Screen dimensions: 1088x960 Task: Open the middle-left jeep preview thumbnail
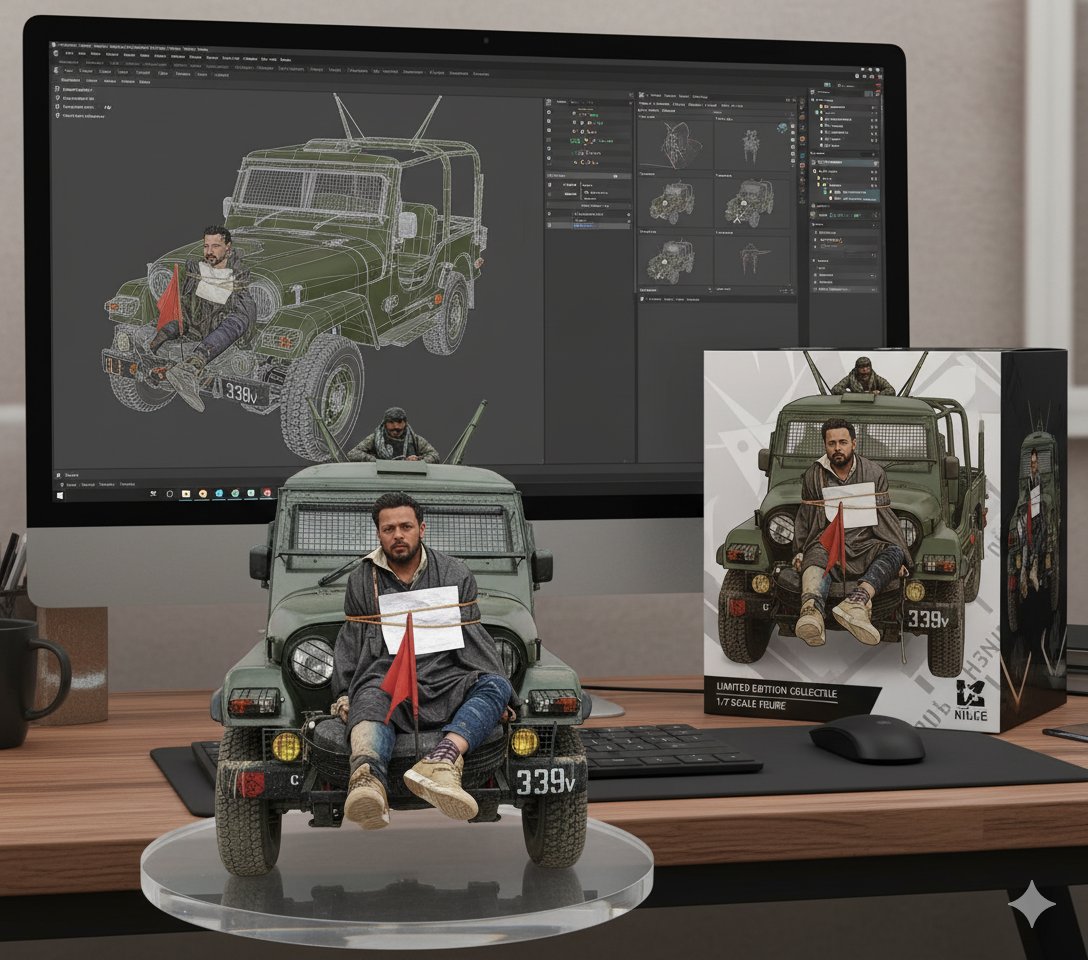point(674,203)
